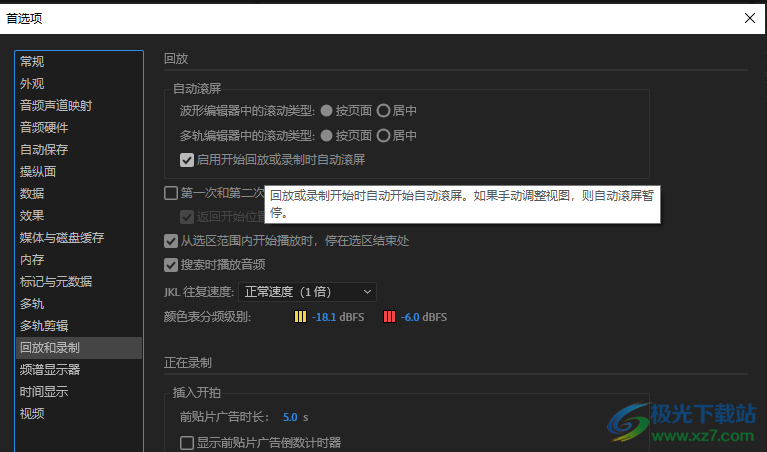
Task: Open the JKL 往复速度 dropdown
Action: tap(307, 291)
